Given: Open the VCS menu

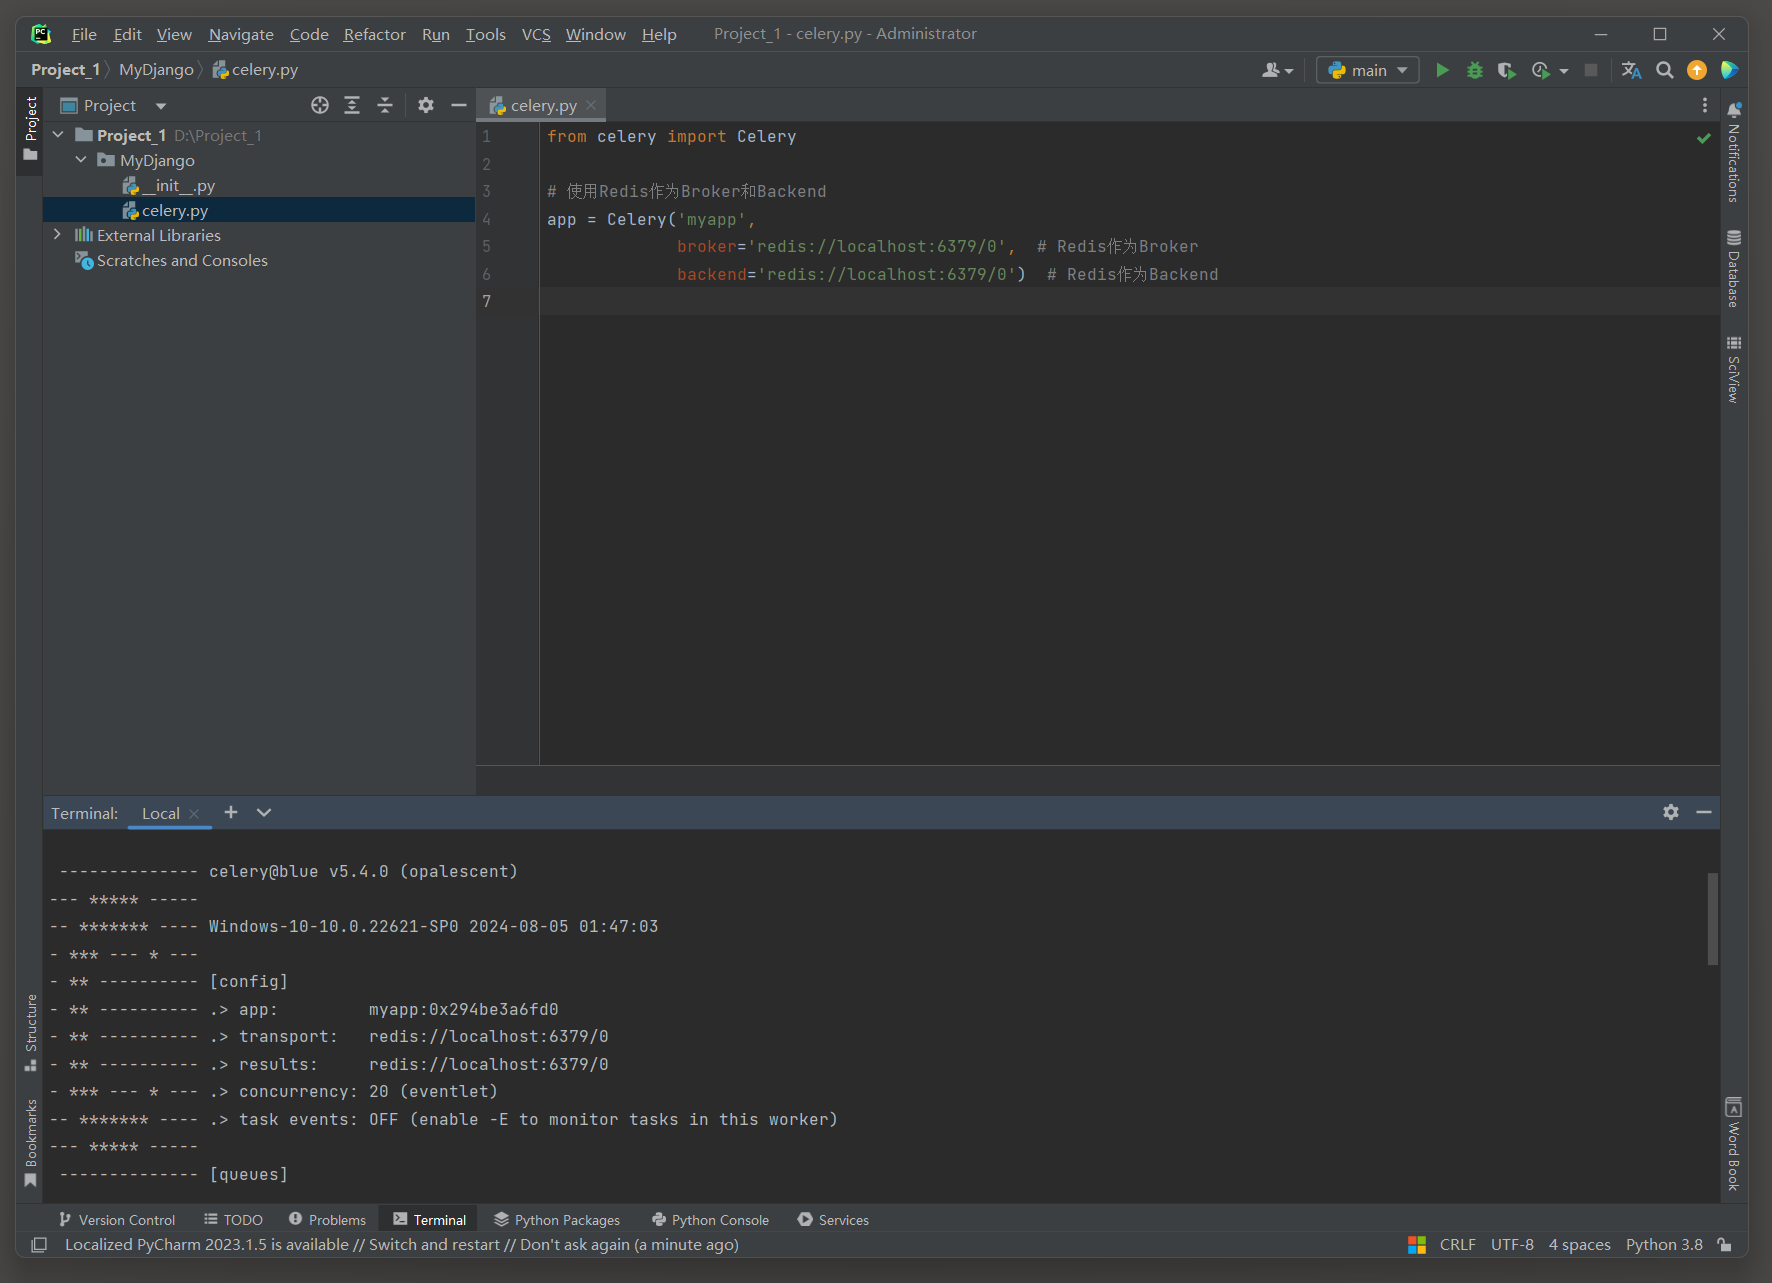Looking at the screenshot, I should pos(536,34).
